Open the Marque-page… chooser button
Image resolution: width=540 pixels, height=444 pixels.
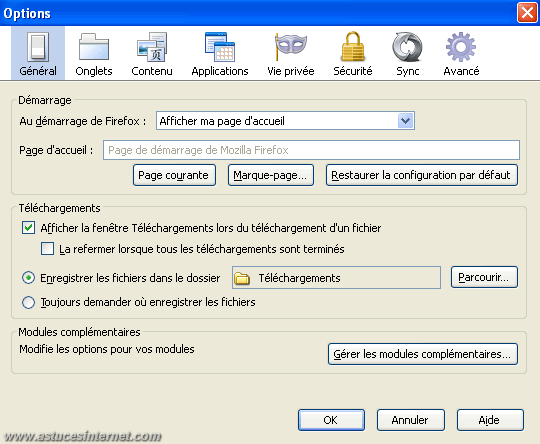tap(271, 175)
